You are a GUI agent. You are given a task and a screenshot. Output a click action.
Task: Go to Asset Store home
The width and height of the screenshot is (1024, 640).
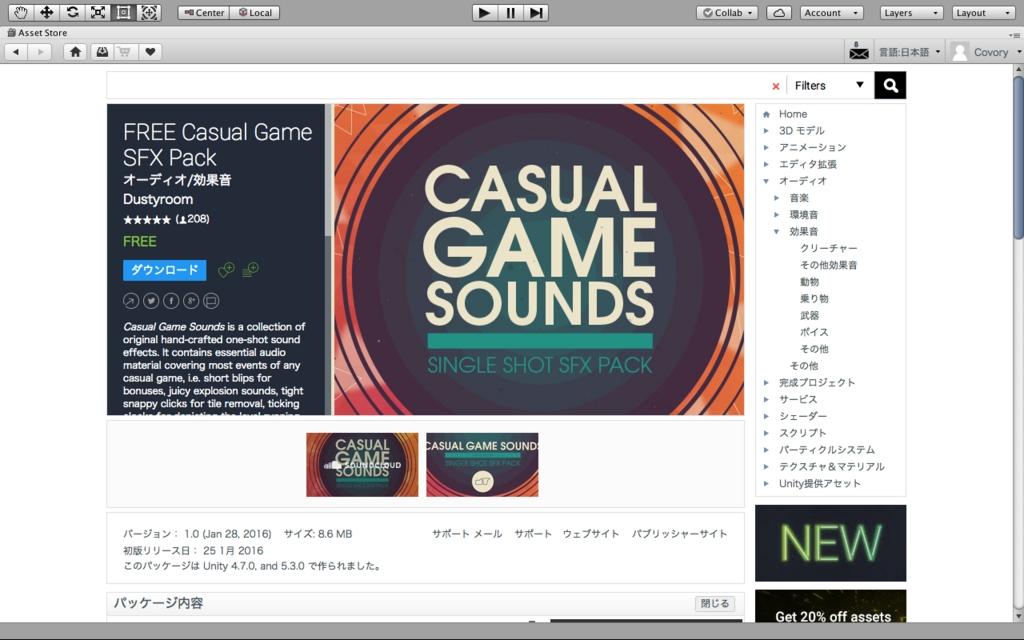click(x=76, y=52)
